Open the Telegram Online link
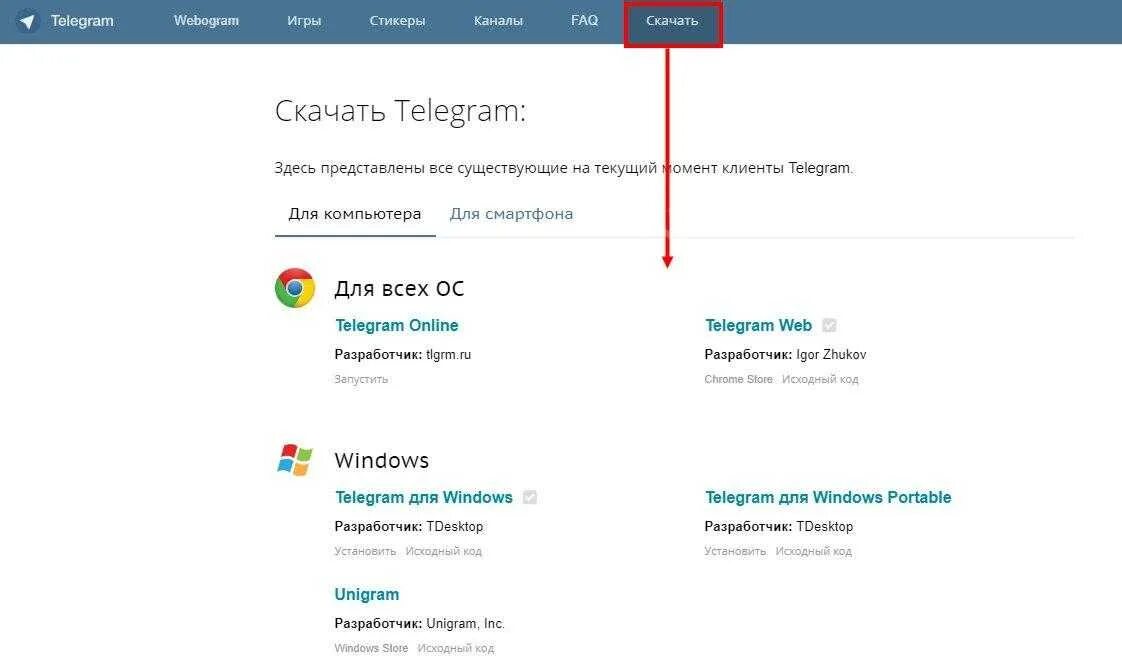The image size is (1122, 665). click(396, 325)
